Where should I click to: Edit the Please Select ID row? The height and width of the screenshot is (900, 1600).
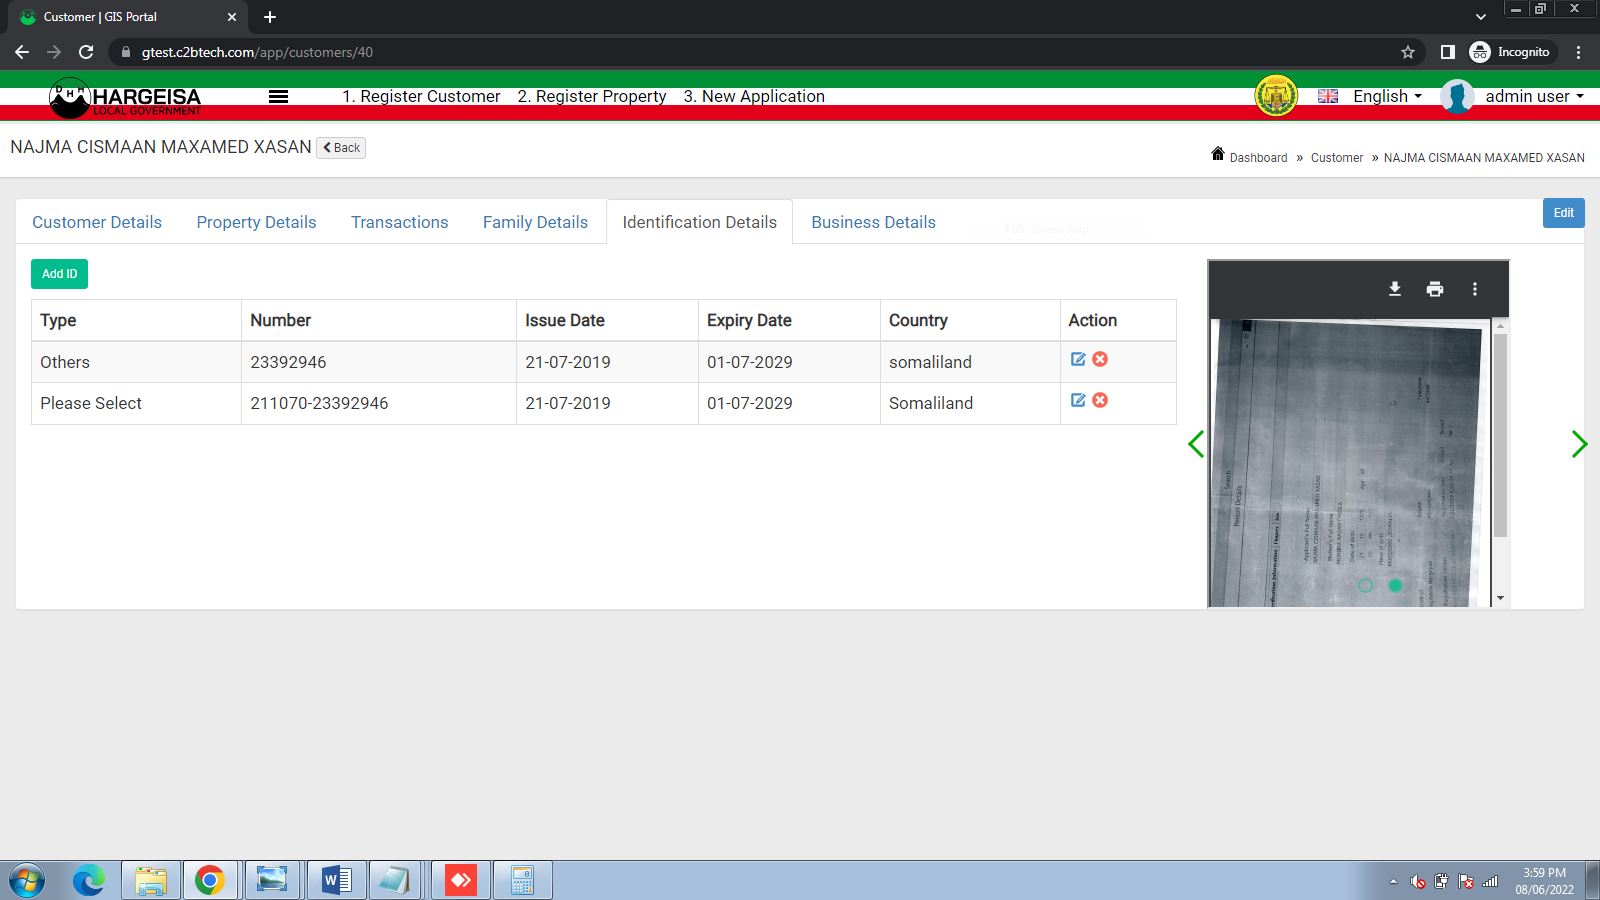[x=1078, y=400]
